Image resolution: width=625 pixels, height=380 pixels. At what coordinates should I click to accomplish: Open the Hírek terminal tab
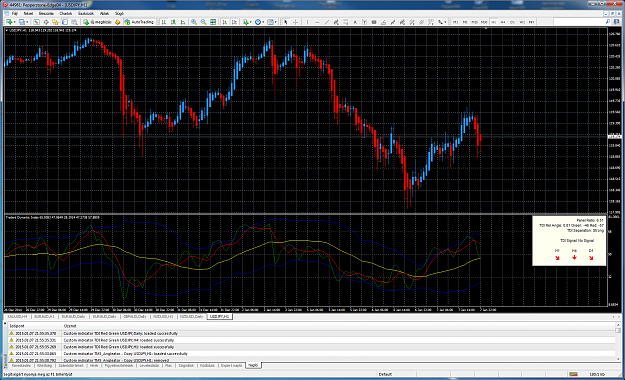tap(94, 365)
